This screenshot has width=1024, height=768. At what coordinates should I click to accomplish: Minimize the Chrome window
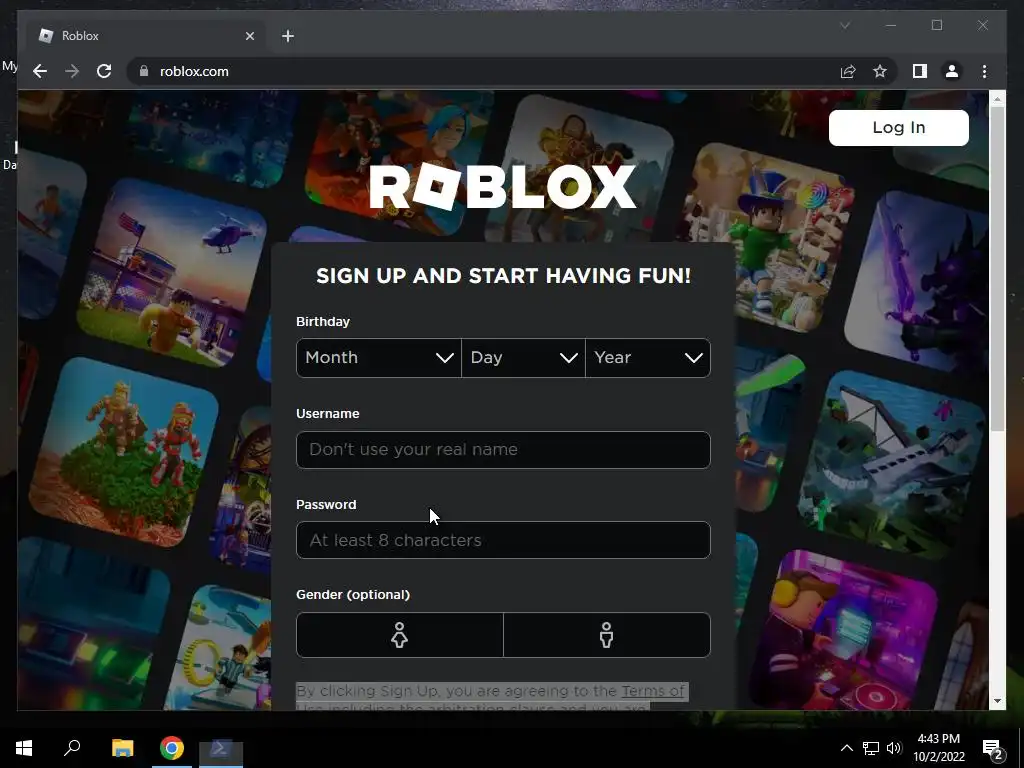891,25
